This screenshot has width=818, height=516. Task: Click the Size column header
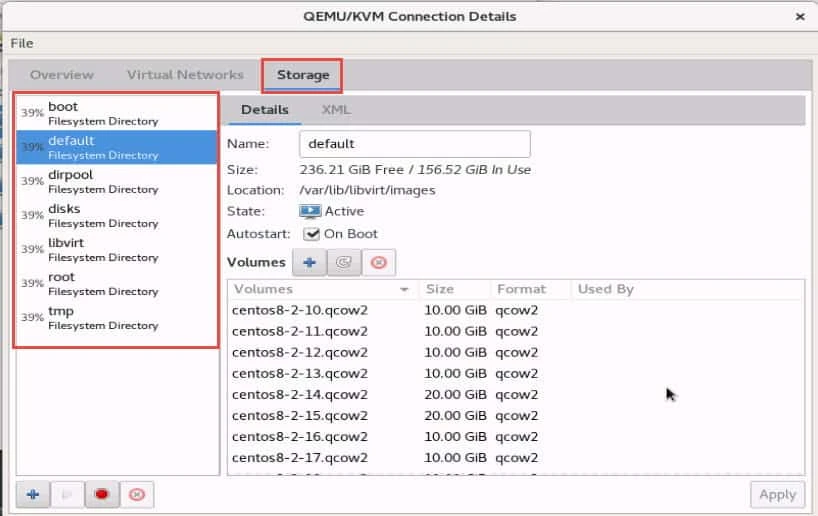tap(455, 290)
